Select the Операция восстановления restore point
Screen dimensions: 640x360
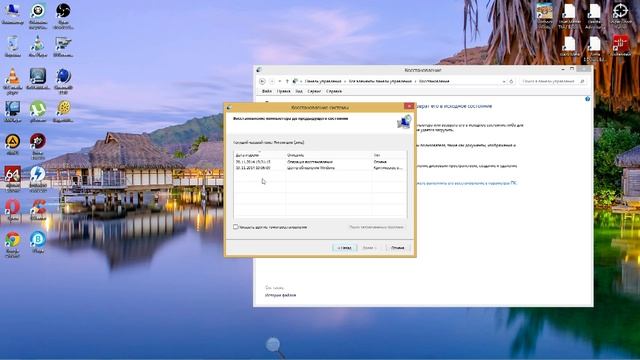(320, 162)
